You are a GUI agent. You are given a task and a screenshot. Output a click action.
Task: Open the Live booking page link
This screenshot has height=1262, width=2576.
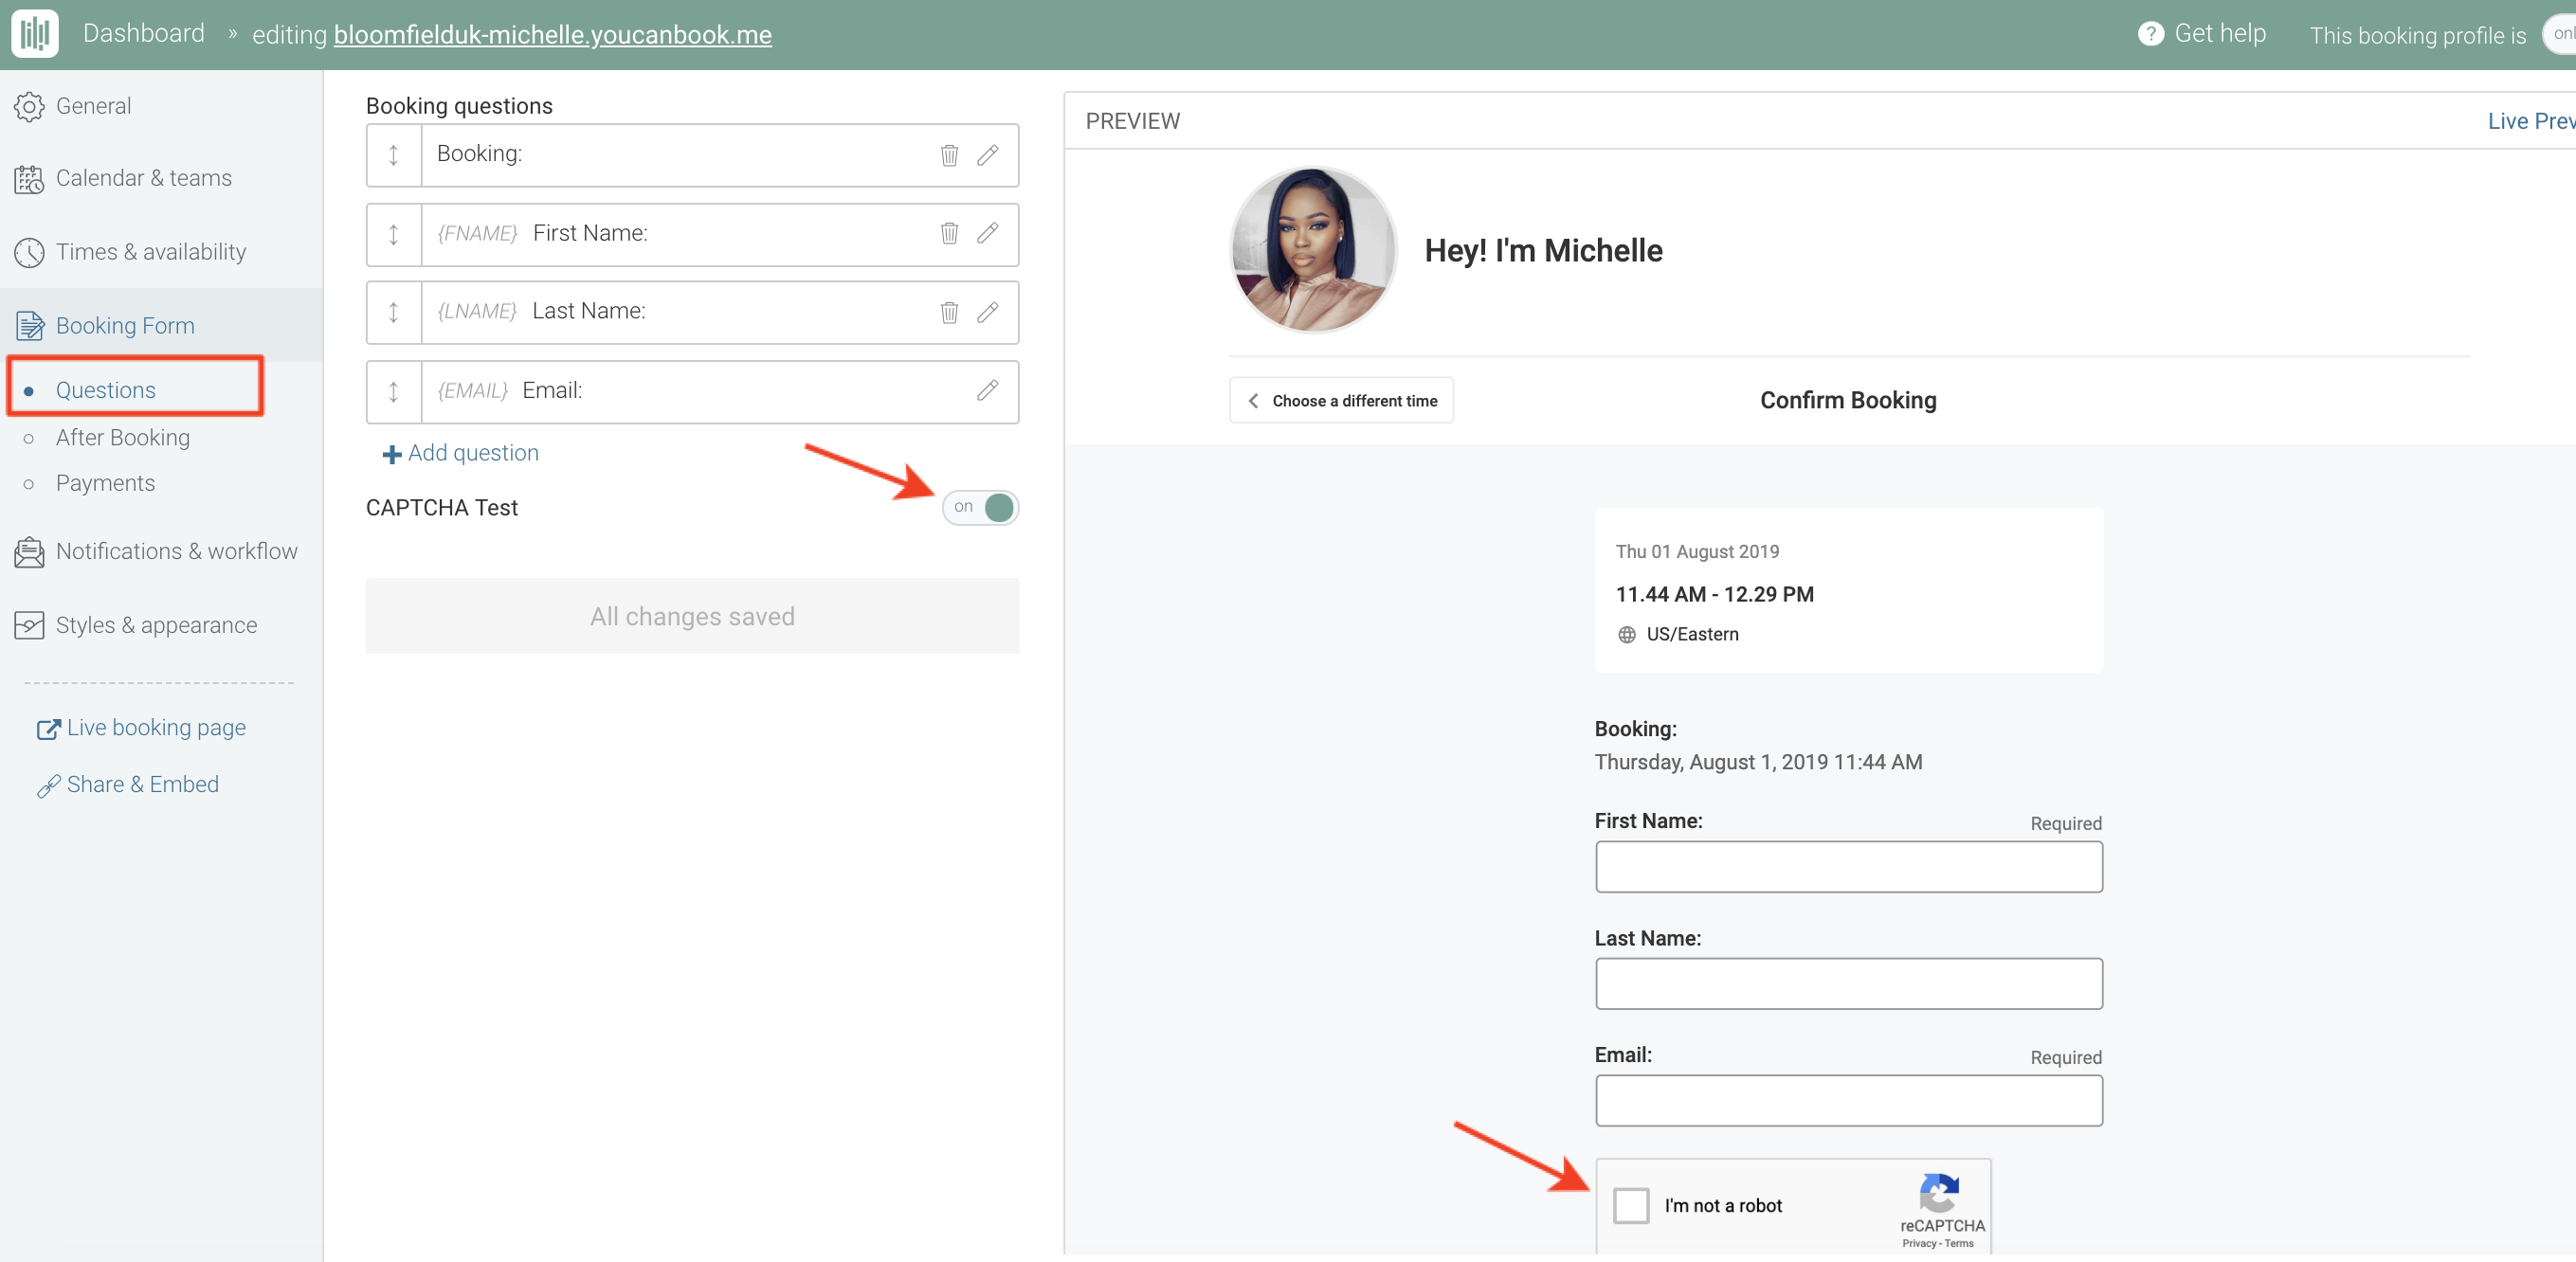[155, 728]
